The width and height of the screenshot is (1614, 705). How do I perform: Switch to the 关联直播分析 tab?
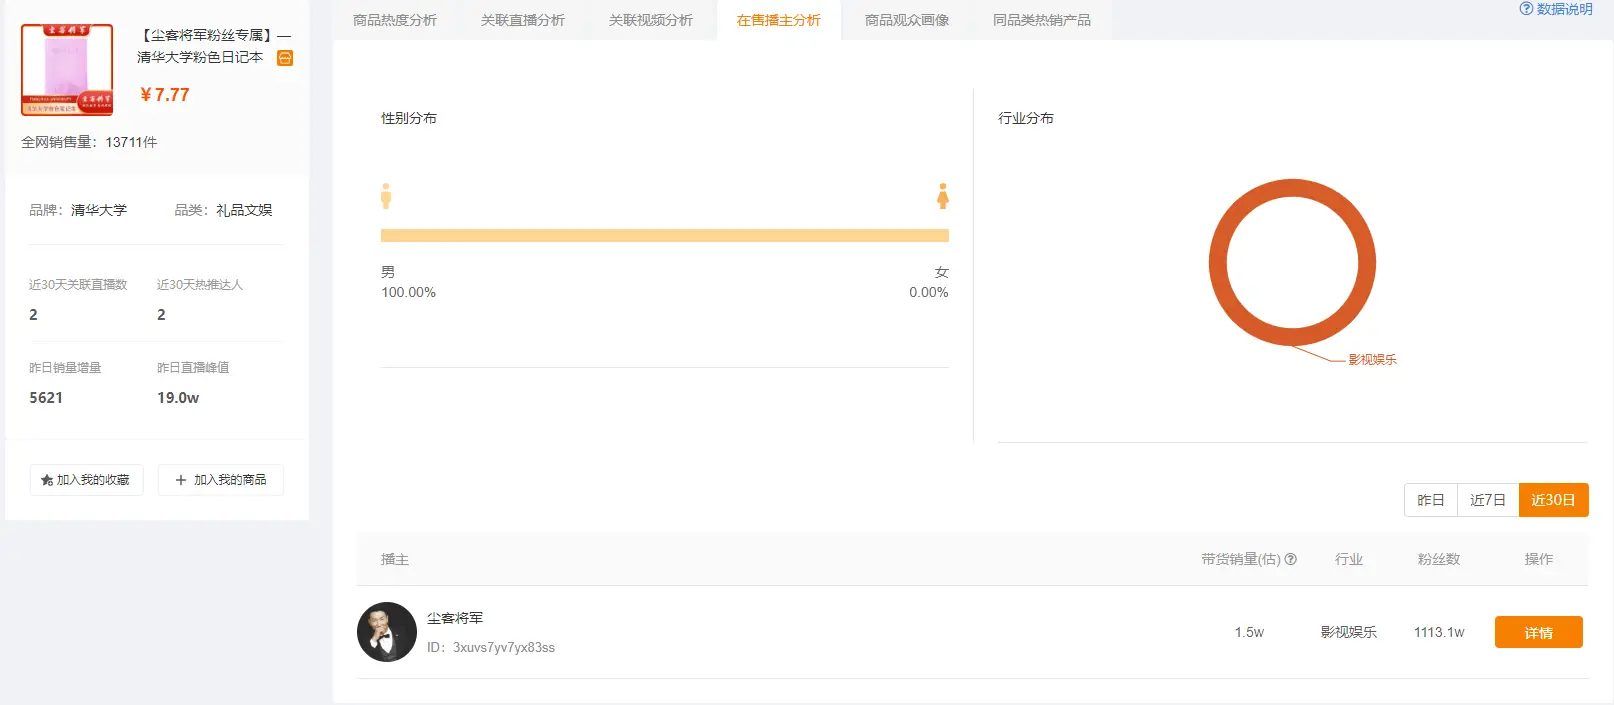(523, 20)
